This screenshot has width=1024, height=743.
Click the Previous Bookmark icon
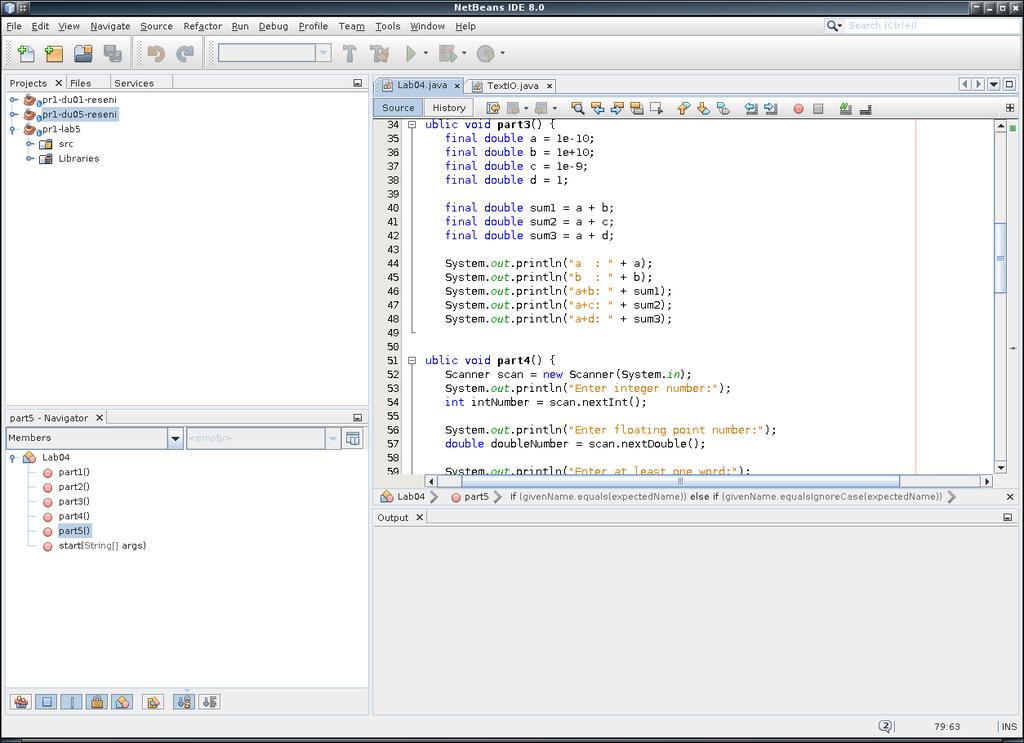tap(684, 108)
